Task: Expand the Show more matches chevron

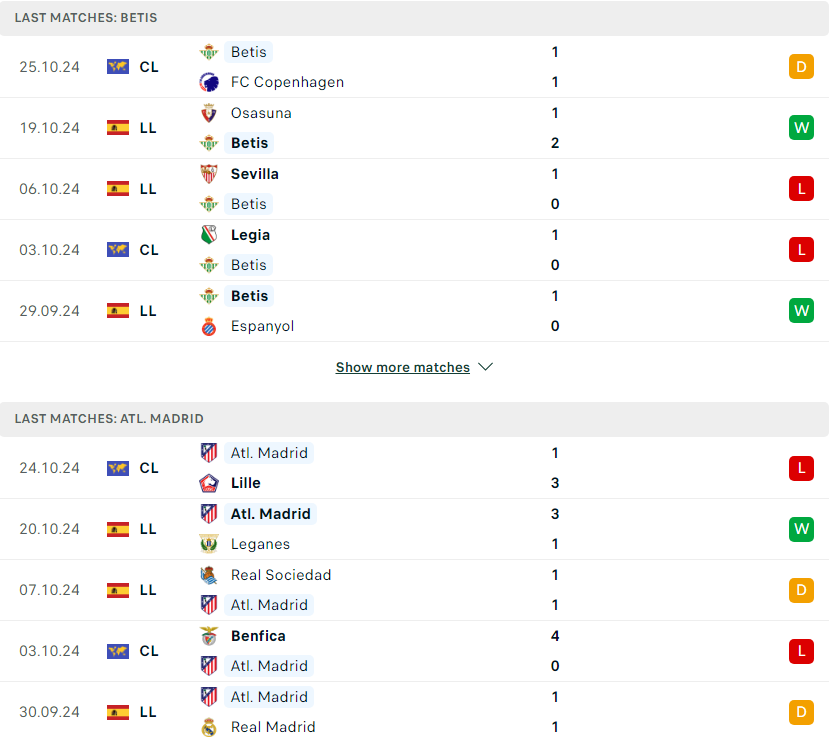Action: pos(485,368)
